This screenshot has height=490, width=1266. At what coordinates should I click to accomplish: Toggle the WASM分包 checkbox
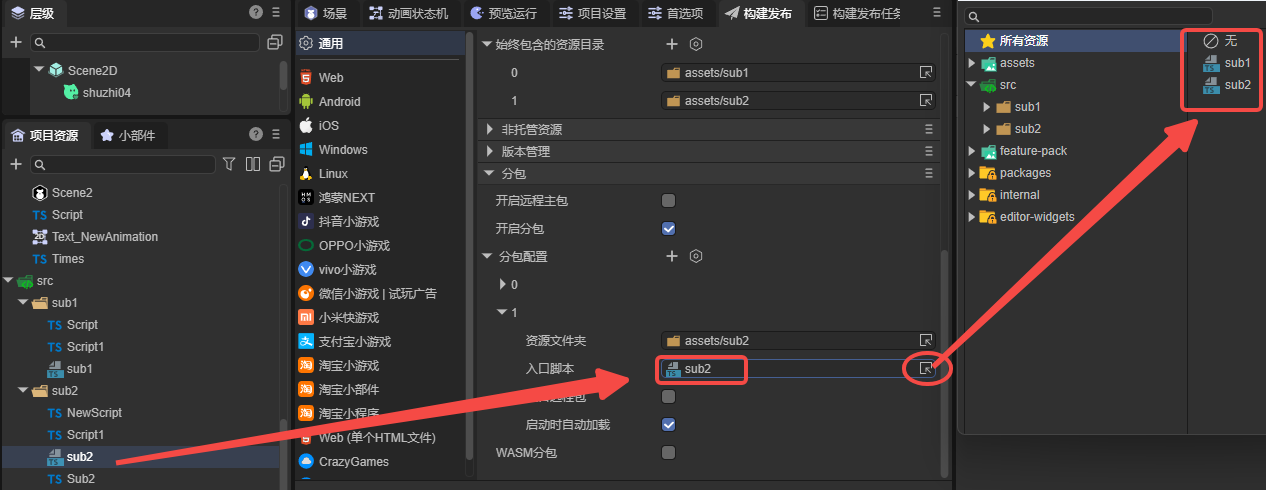point(668,453)
